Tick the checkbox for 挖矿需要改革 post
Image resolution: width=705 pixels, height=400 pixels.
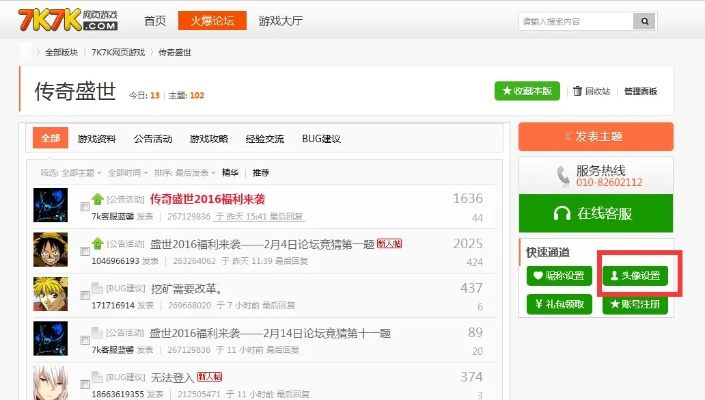85,295
